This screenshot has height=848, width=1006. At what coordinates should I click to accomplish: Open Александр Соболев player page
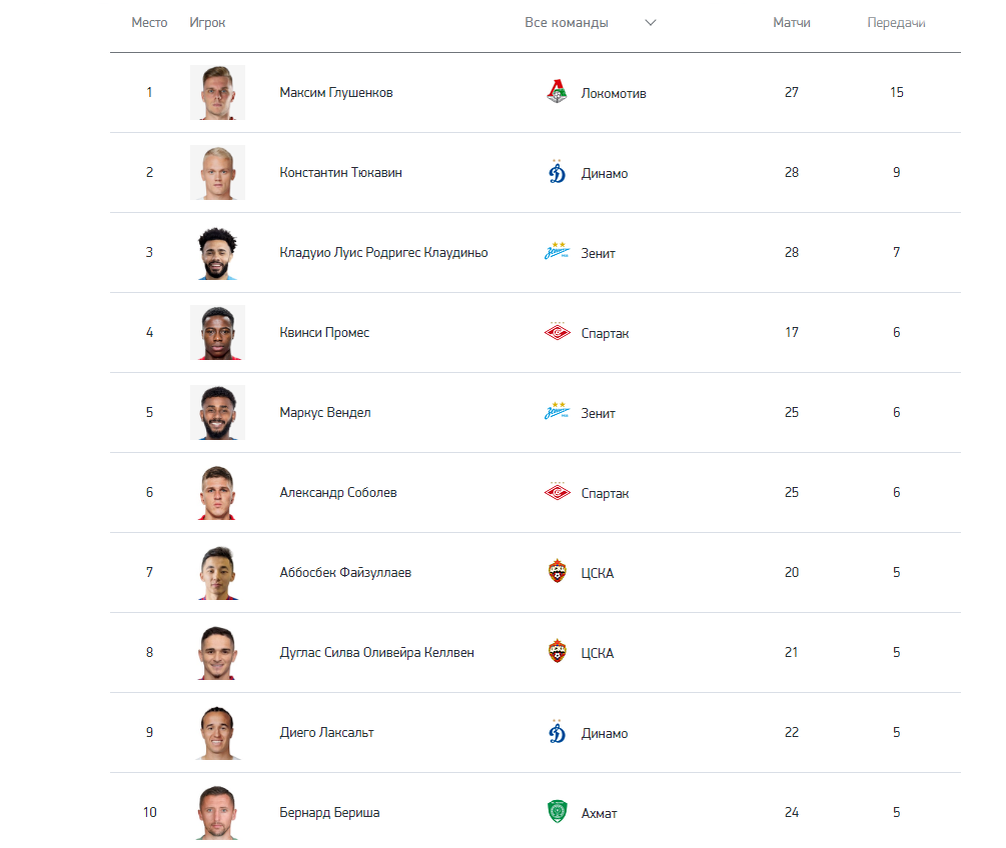(x=338, y=493)
